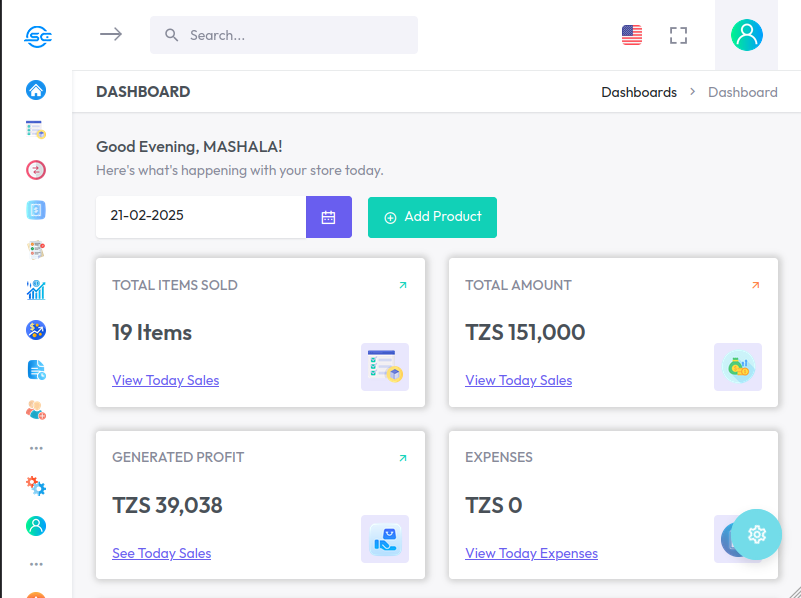This screenshot has width=801, height=598.
Task: Click the date field showing 21-02-2025
Action: (200, 217)
